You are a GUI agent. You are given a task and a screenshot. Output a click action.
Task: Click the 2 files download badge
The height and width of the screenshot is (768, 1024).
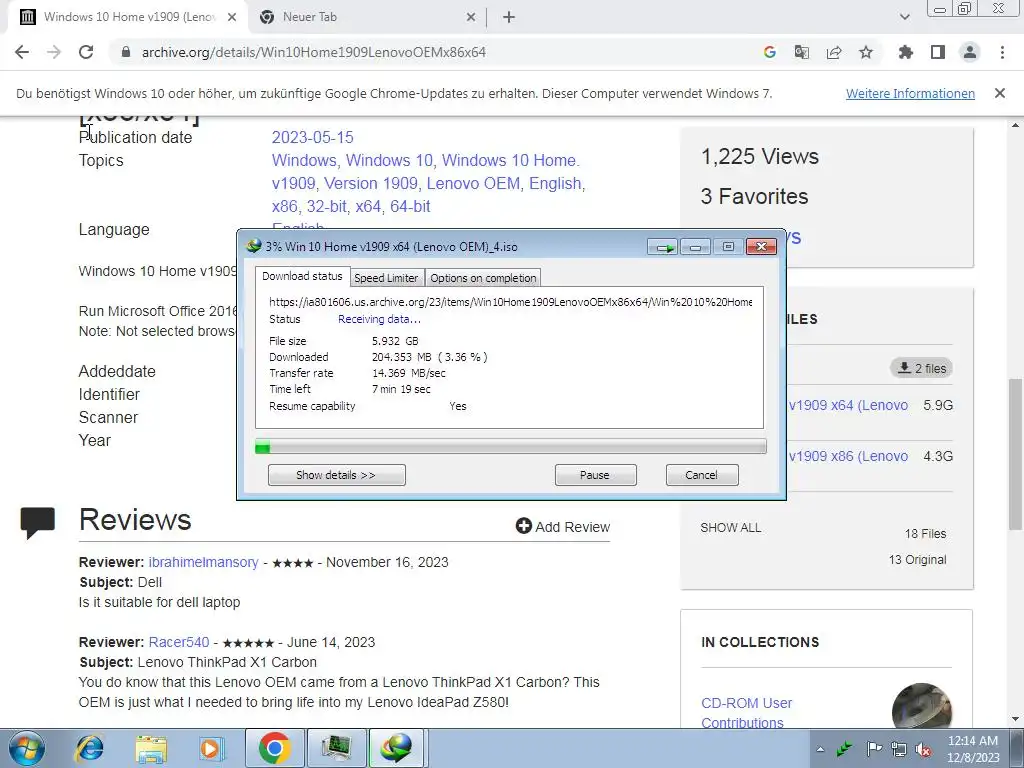point(921,368)
